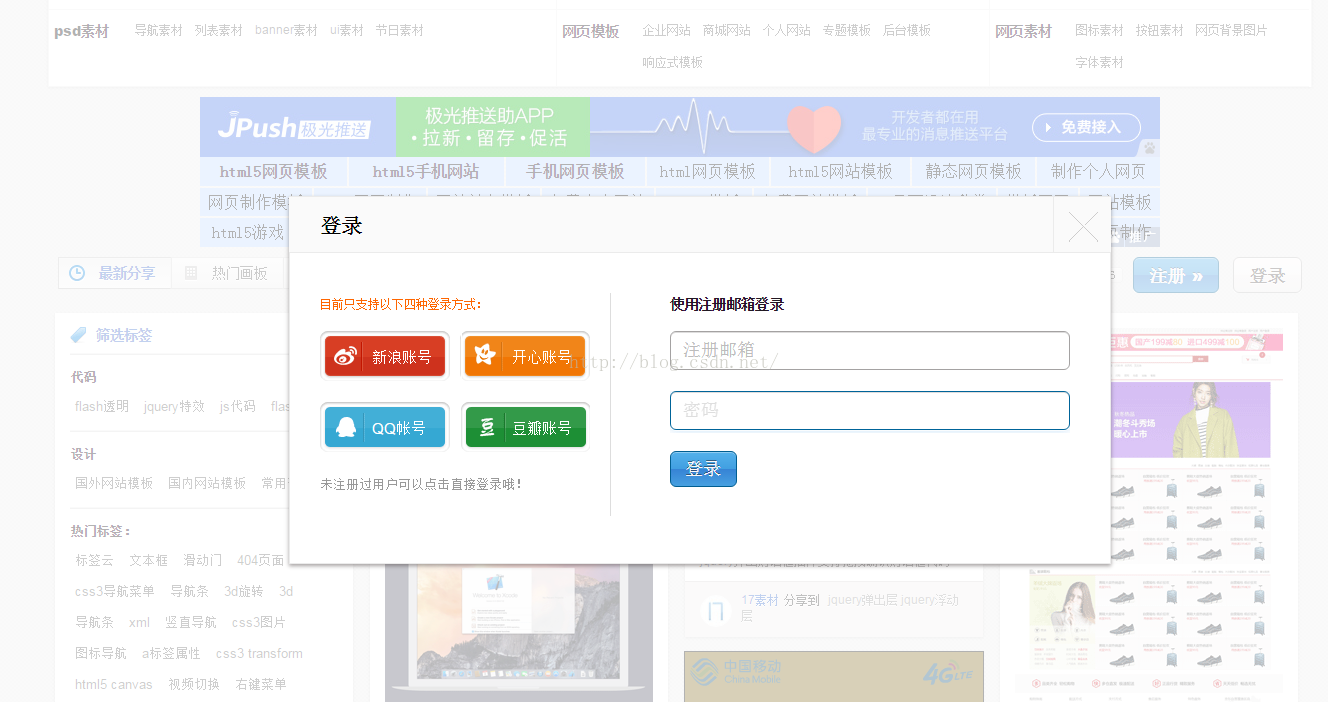
Task: Open the 图标素材 link
Action: [x=1099, y=30]
